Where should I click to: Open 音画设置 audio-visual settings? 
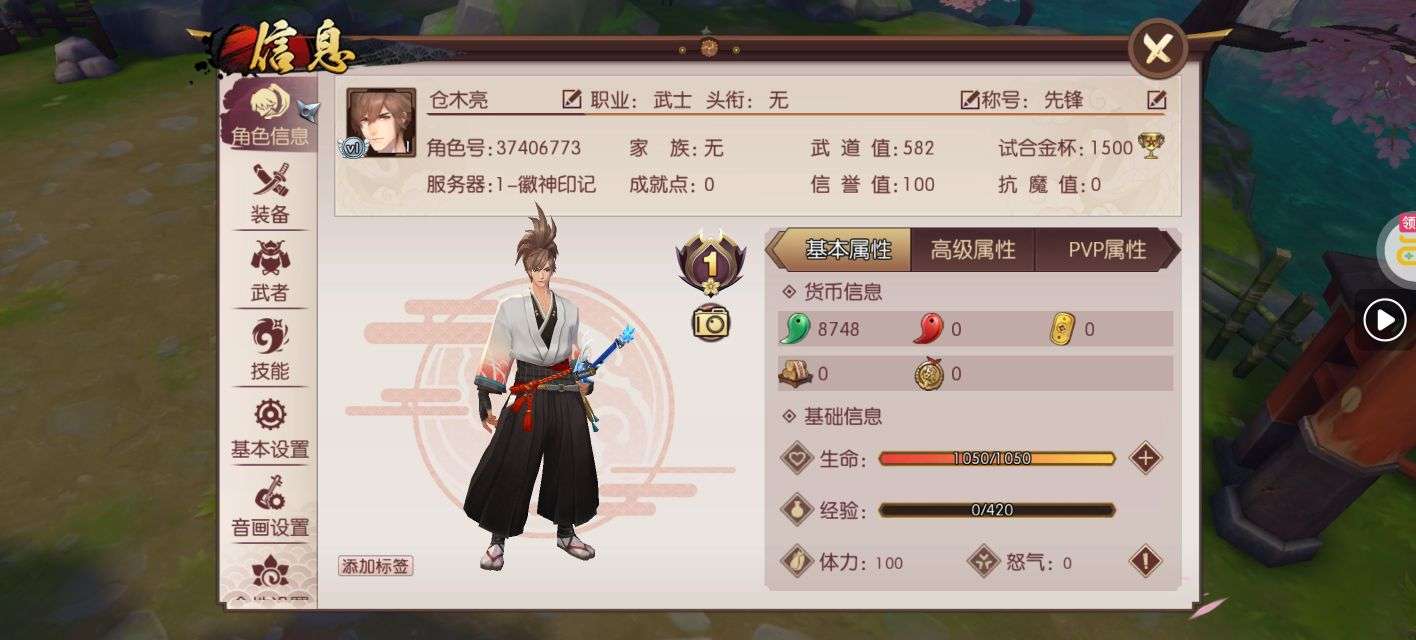click(269, 506)
